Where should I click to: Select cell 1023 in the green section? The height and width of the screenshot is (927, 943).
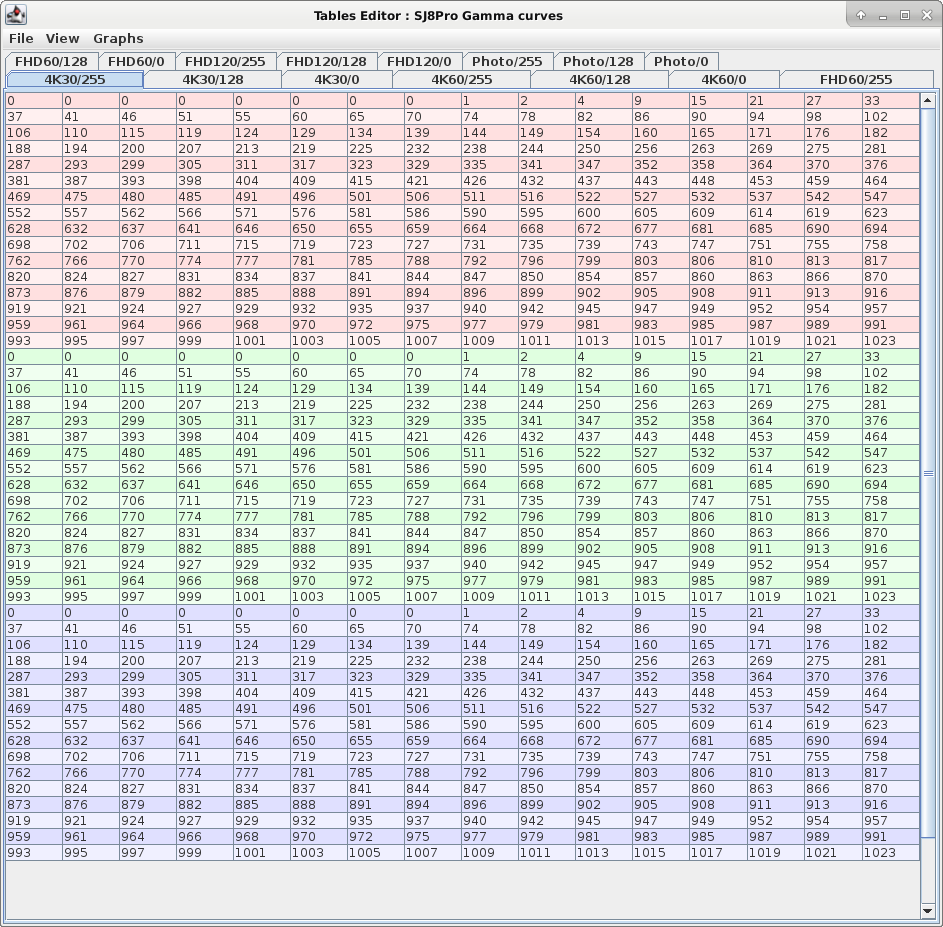click(891, 597)
